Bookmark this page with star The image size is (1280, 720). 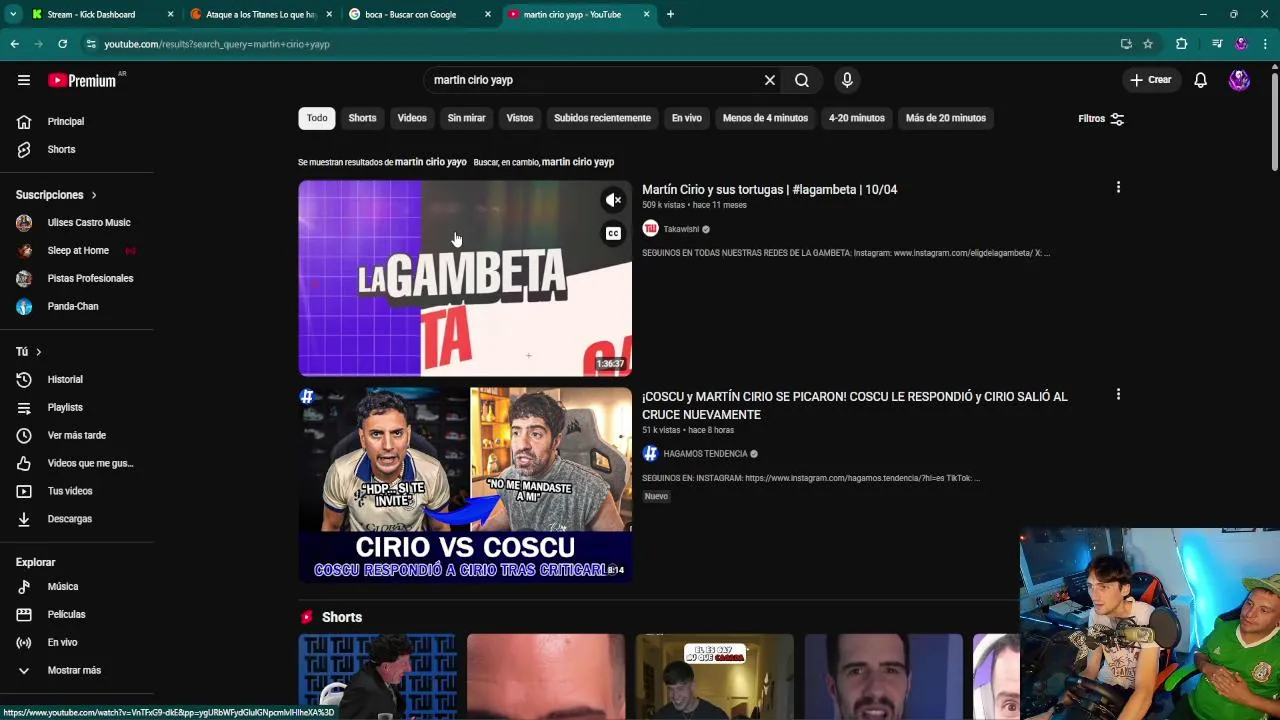[x=1148, y=44]
